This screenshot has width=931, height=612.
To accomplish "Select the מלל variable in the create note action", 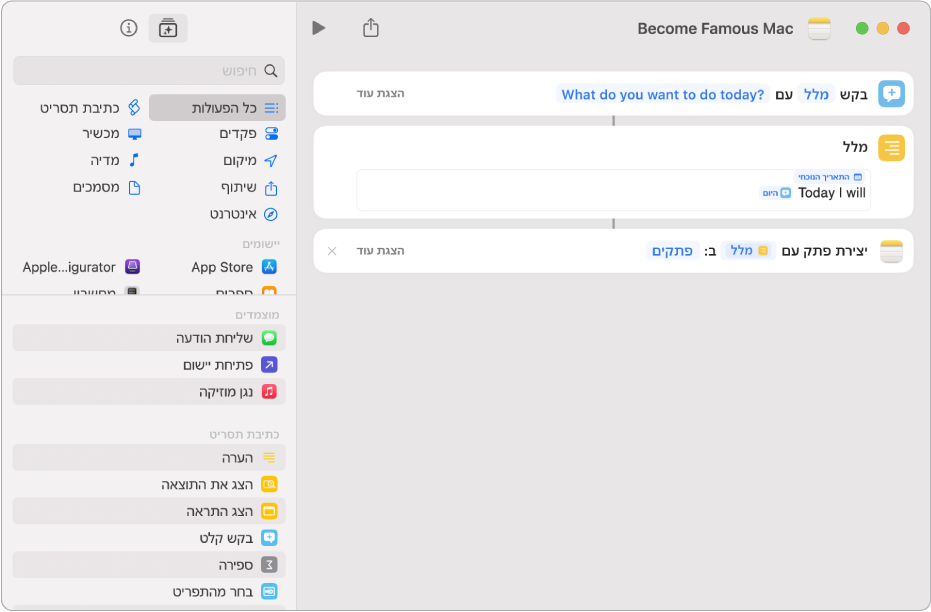I will [x=750, y=250].
